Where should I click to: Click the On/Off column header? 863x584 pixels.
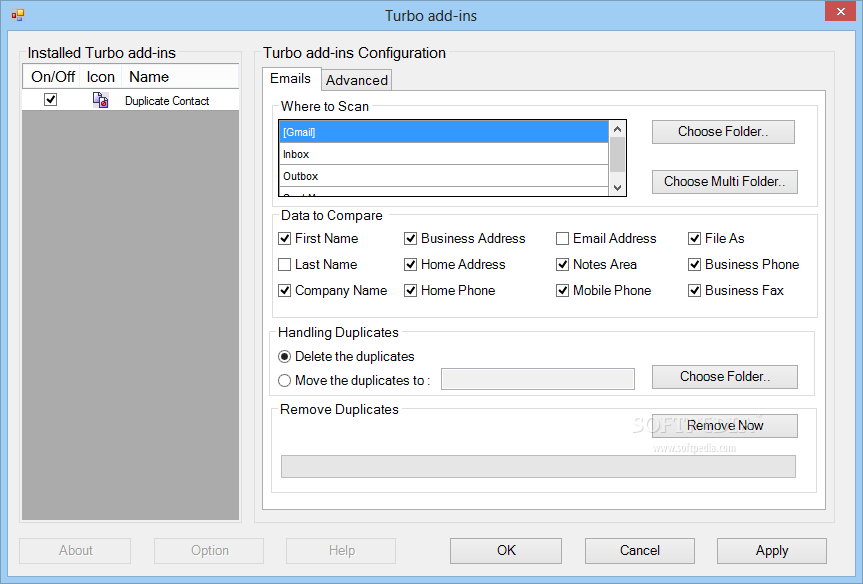coord(52,77)
